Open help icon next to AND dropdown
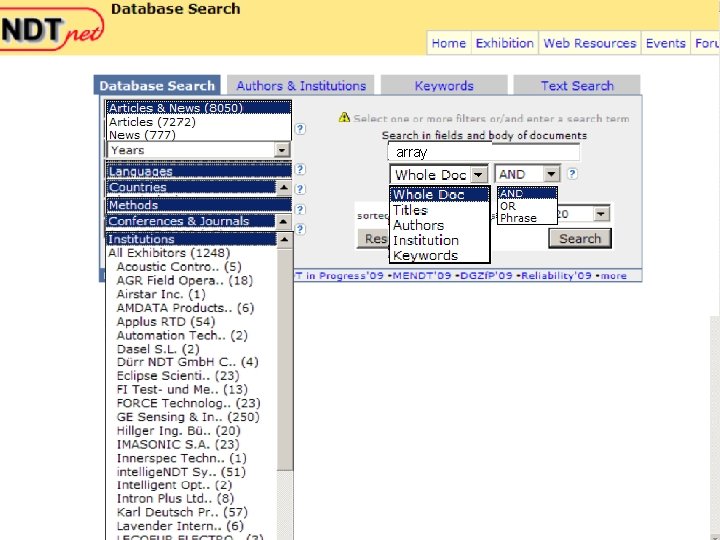Viewport: 720px width, 540px height. 572,174
